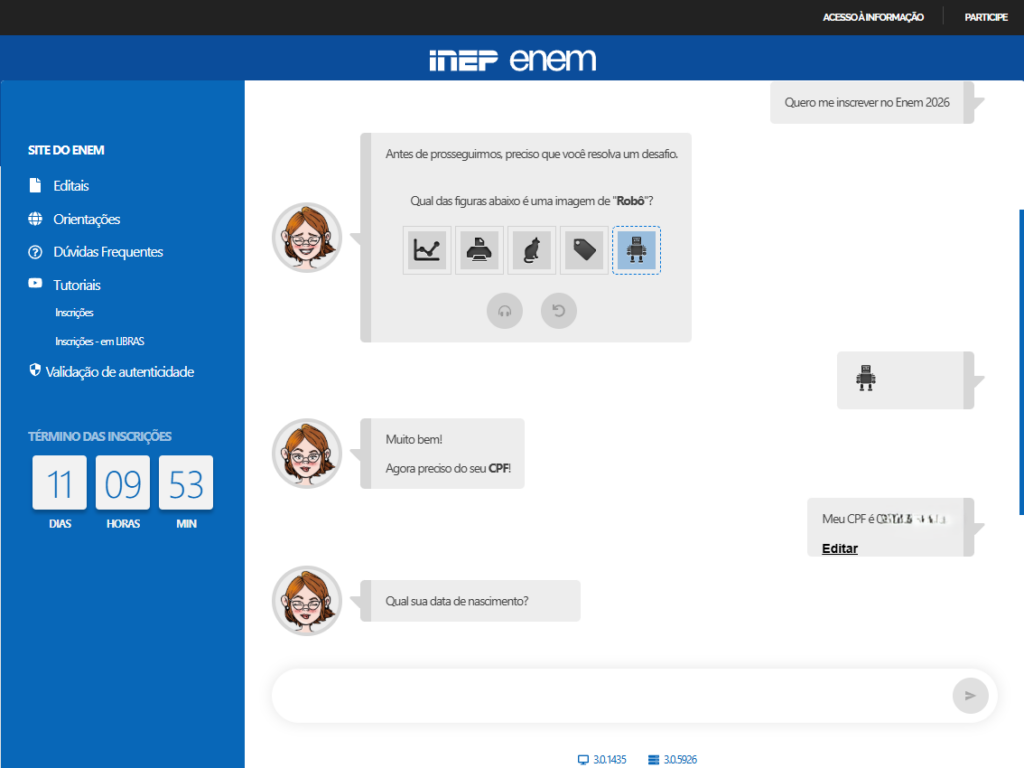Select the line chart captcha image
Viewport: 1024px width, 768px height.
(x=427, y=250)
